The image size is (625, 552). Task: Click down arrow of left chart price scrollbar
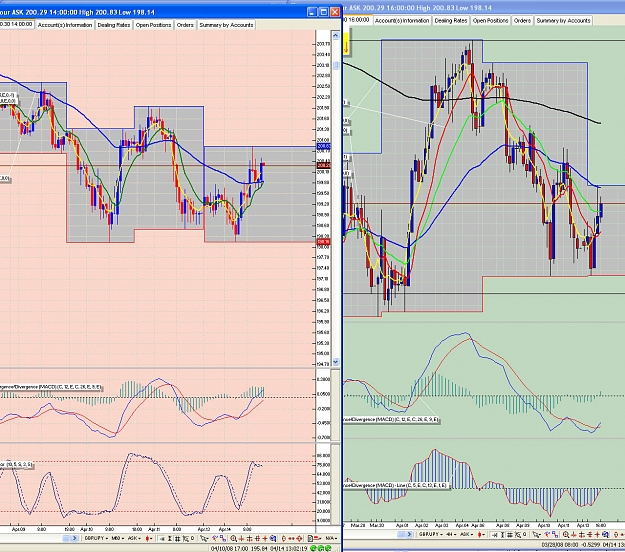(x=336, y=362)
